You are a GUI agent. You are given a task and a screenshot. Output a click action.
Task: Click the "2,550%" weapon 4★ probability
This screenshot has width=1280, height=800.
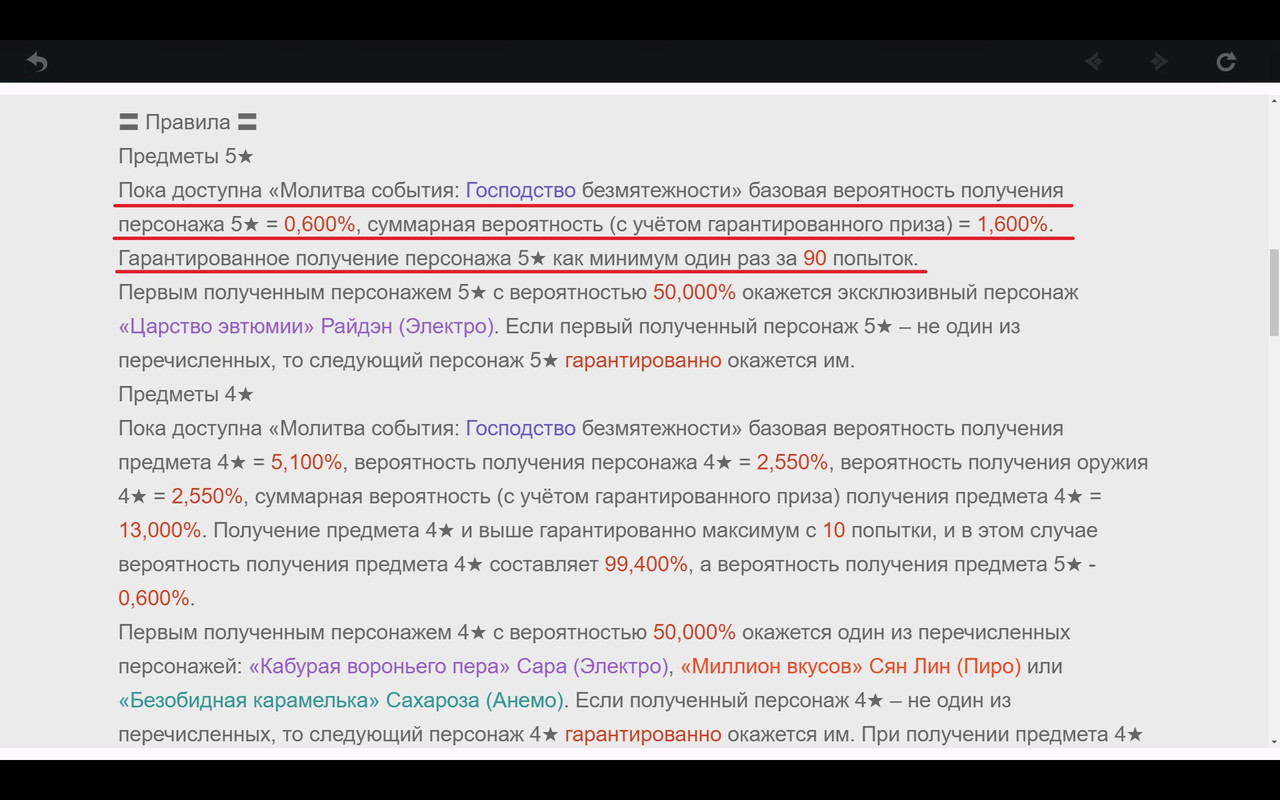[x=207, y=496]
